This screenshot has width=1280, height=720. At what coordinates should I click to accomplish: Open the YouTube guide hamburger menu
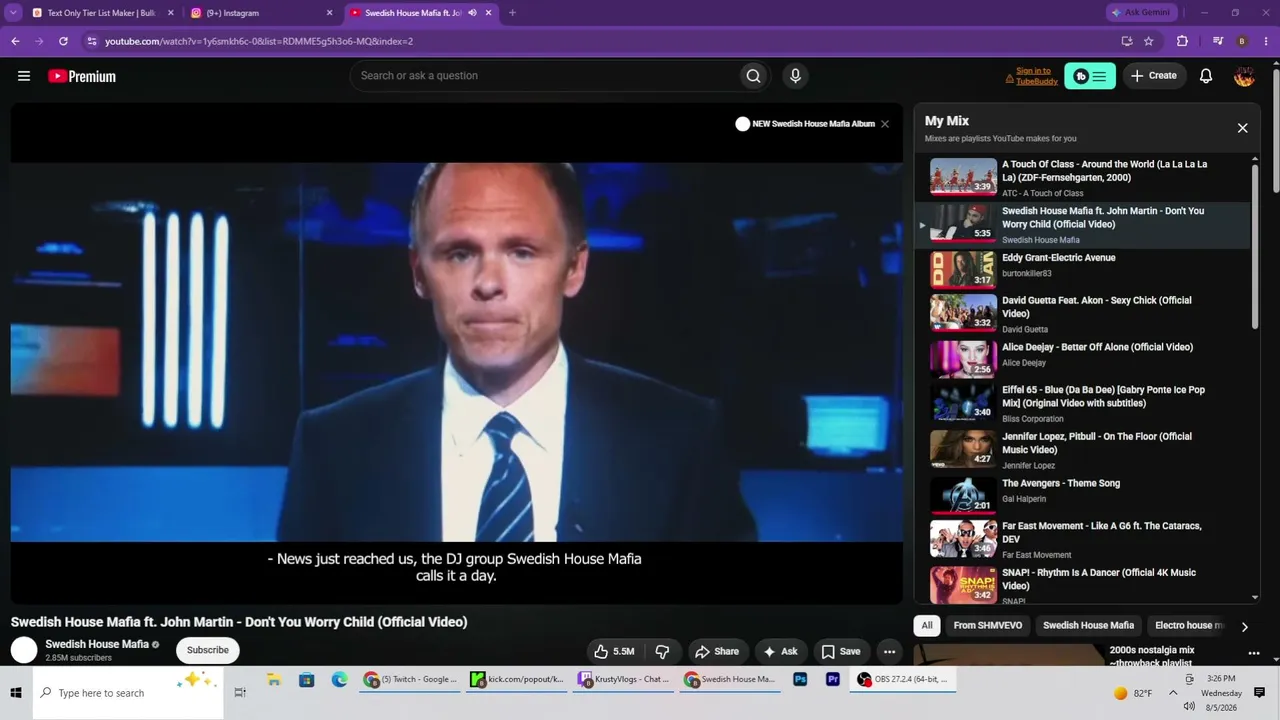coord(24,76)
